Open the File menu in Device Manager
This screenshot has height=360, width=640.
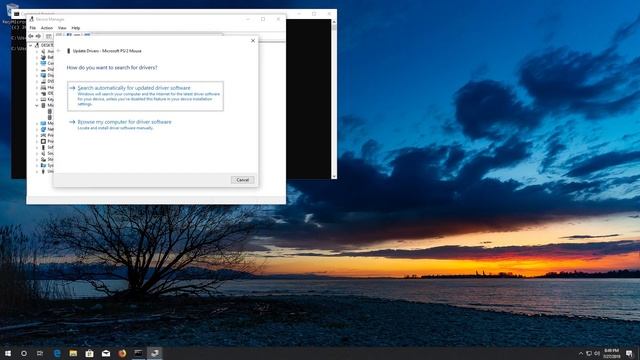33,28
